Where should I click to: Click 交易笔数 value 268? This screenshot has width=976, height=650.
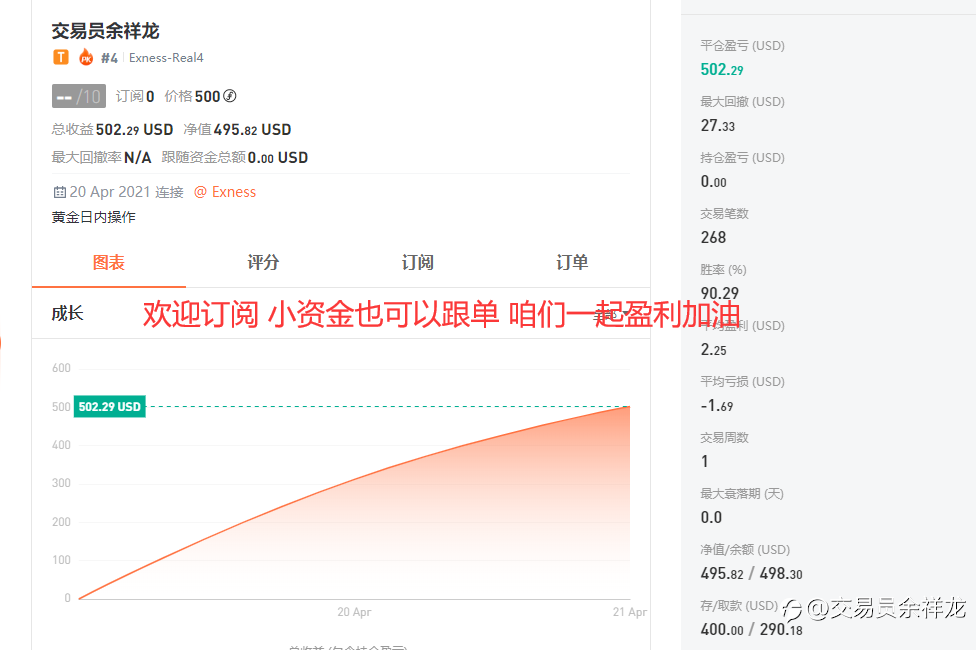tap(713, 237)
